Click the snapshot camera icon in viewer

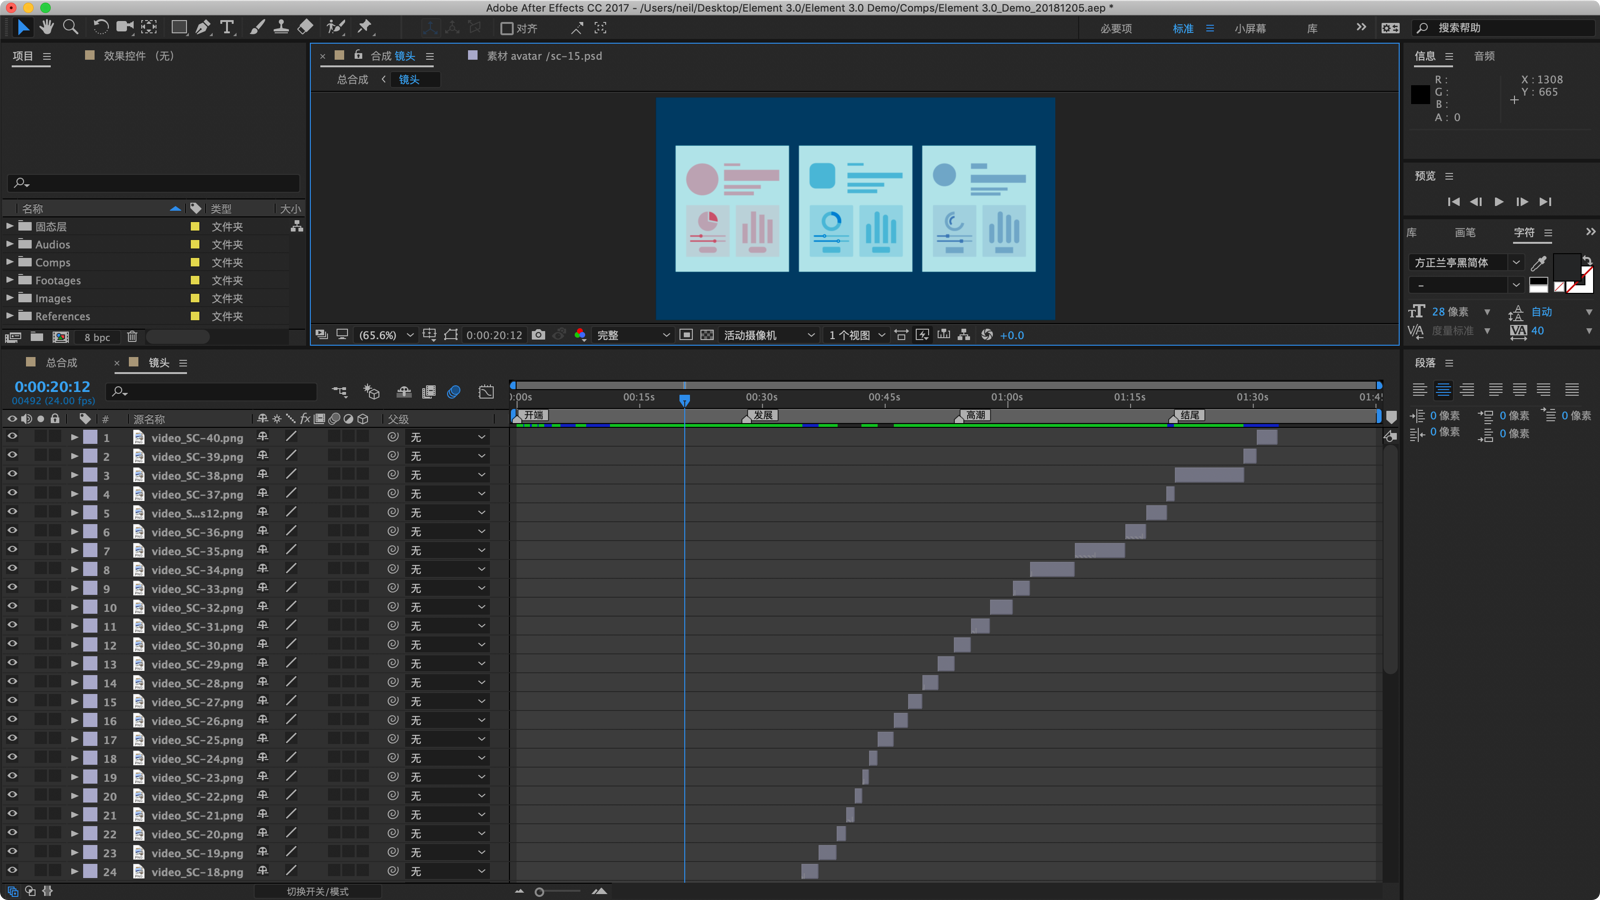pyautogui.click(x=538, y=335)
